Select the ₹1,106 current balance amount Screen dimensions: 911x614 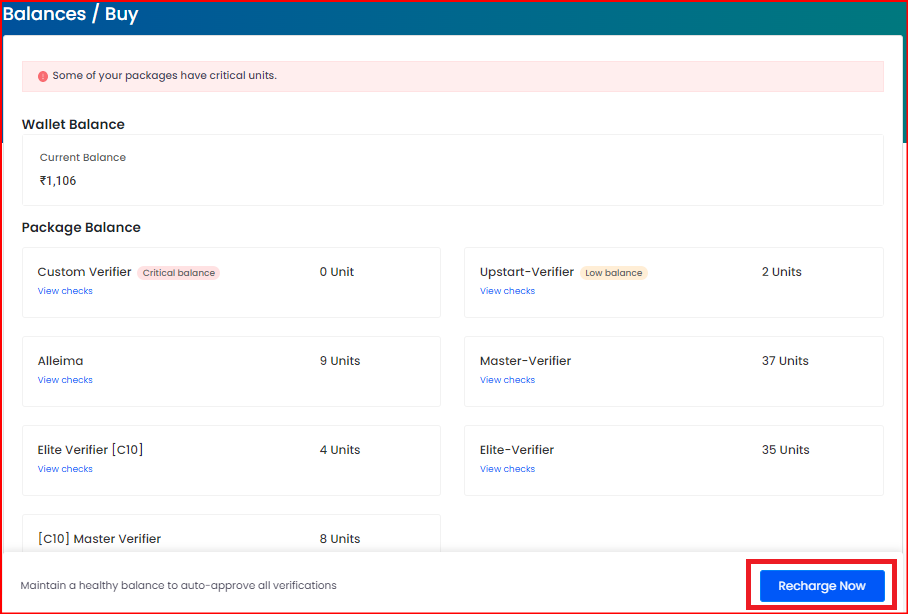[x=58, y=181]
